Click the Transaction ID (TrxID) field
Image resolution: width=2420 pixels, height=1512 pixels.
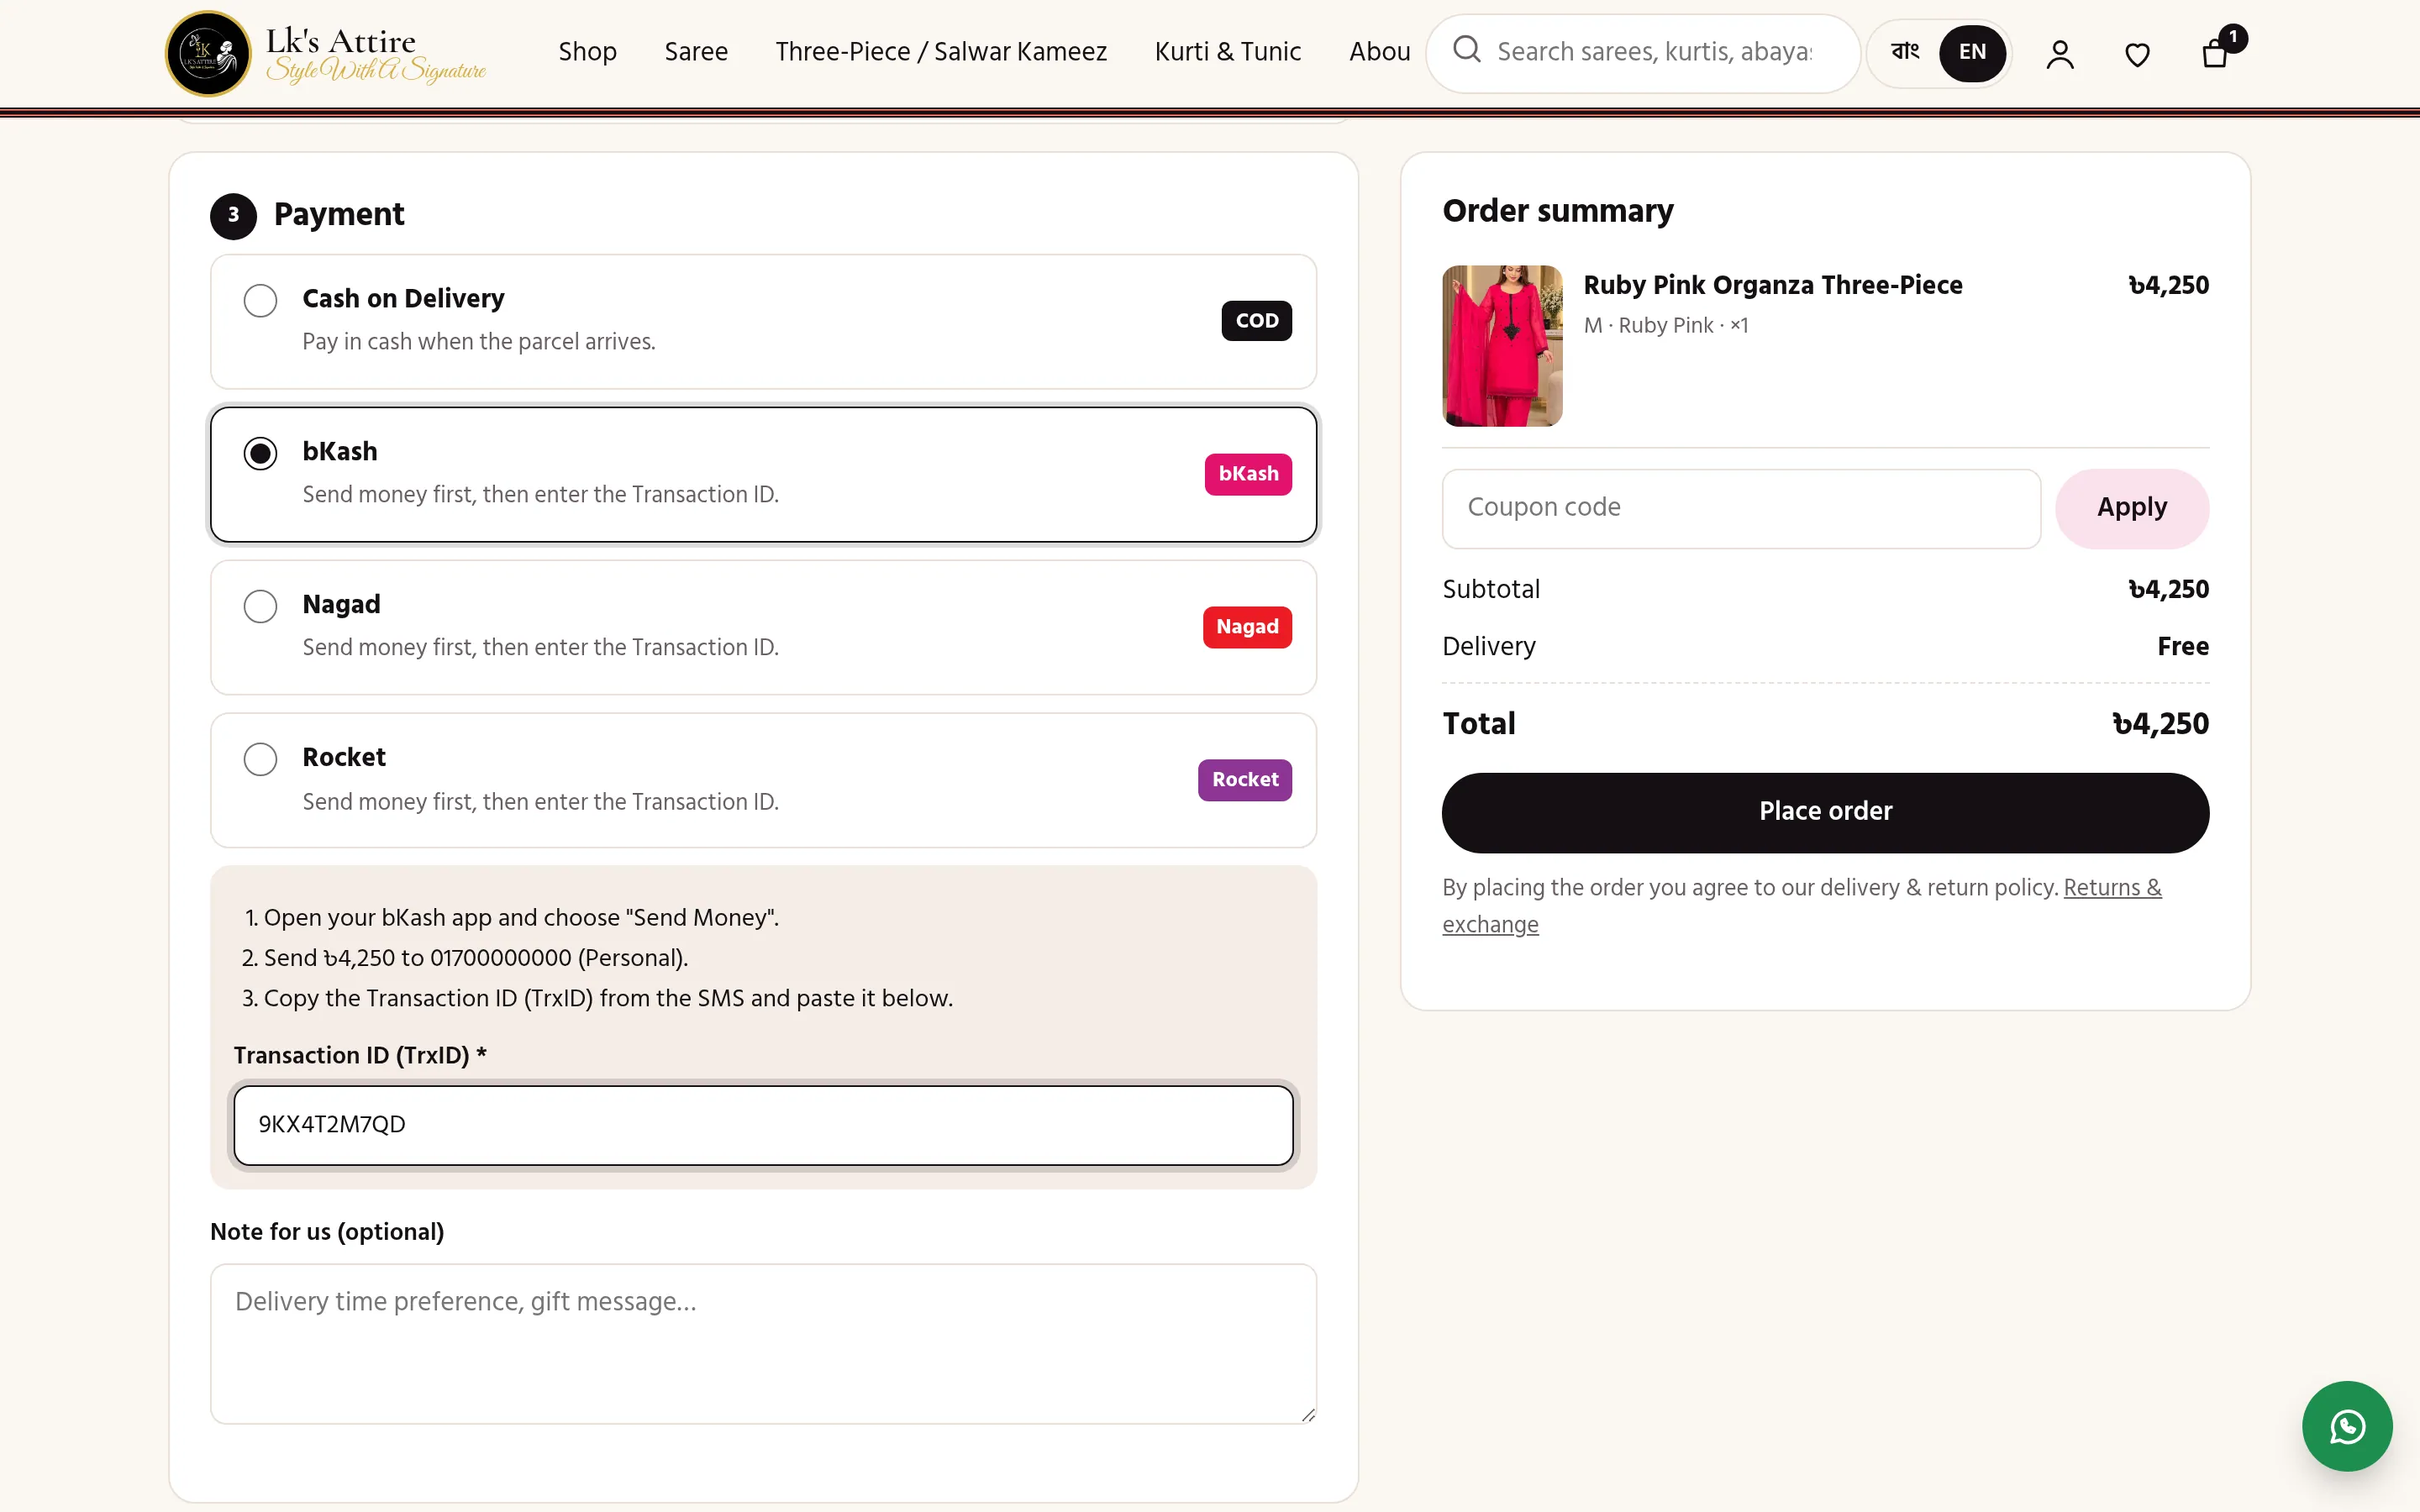coord(763,1125)
